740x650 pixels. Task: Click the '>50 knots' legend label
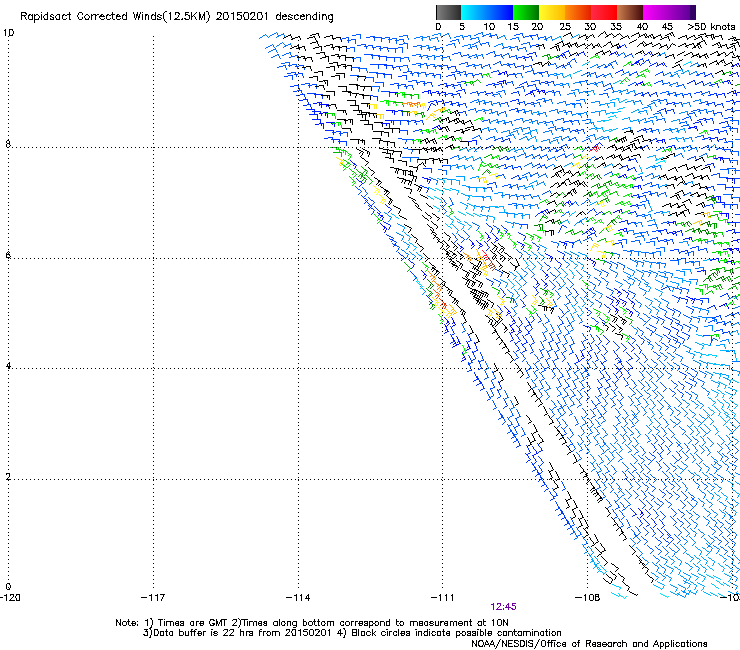point(711,27)
